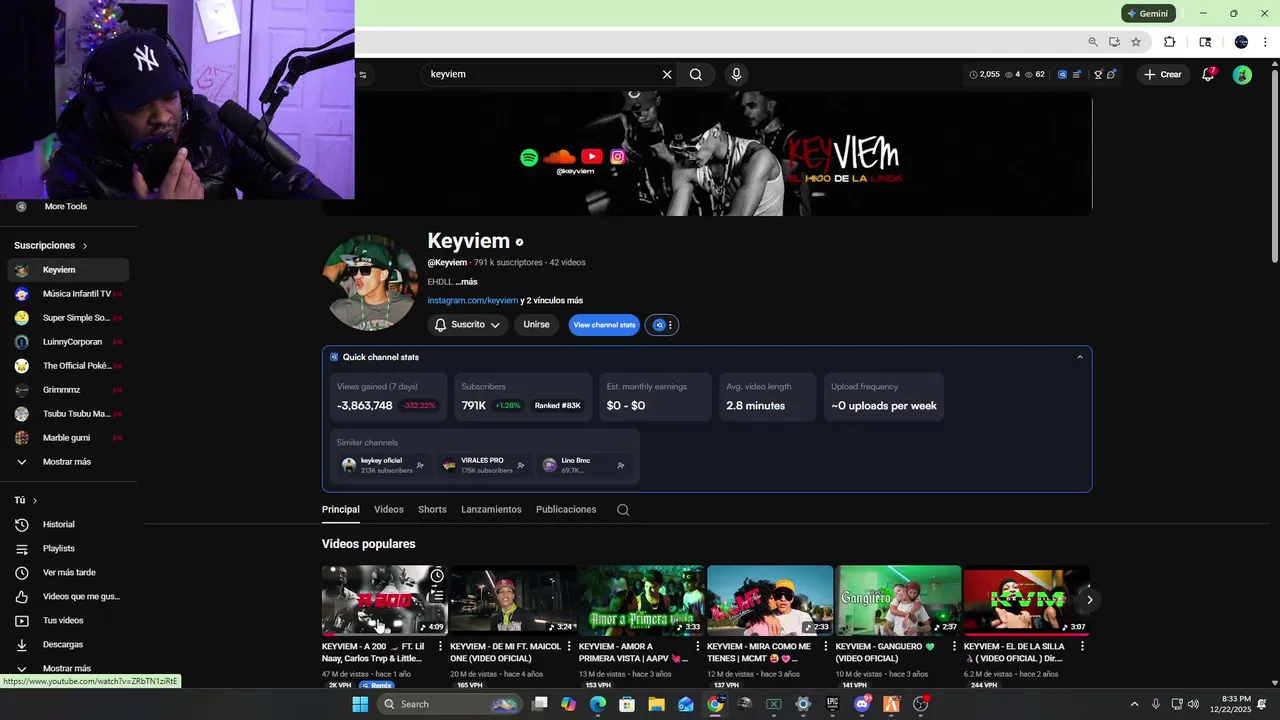Open Discord from the taskbar

pyautogui.click(x=862, y=704)
